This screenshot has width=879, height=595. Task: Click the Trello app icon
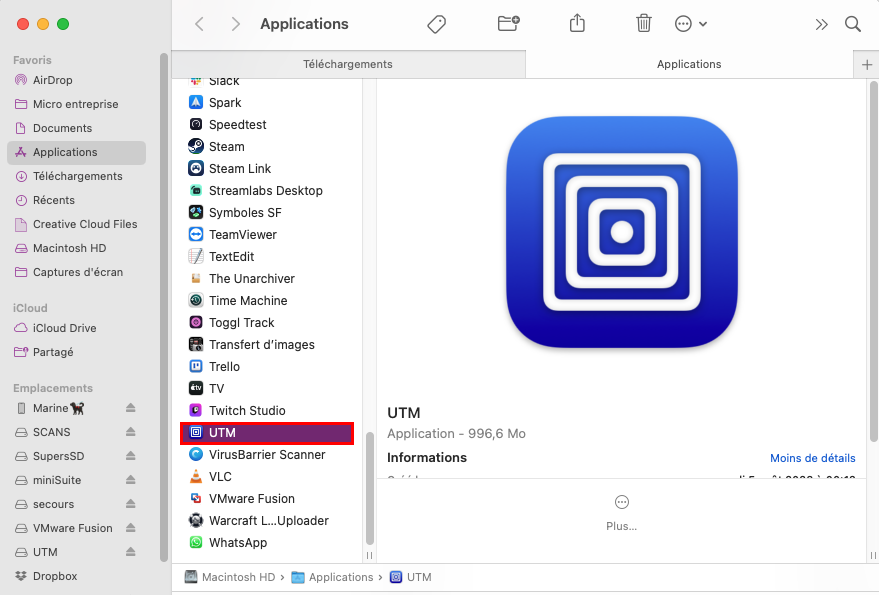[x=196, y=367]
